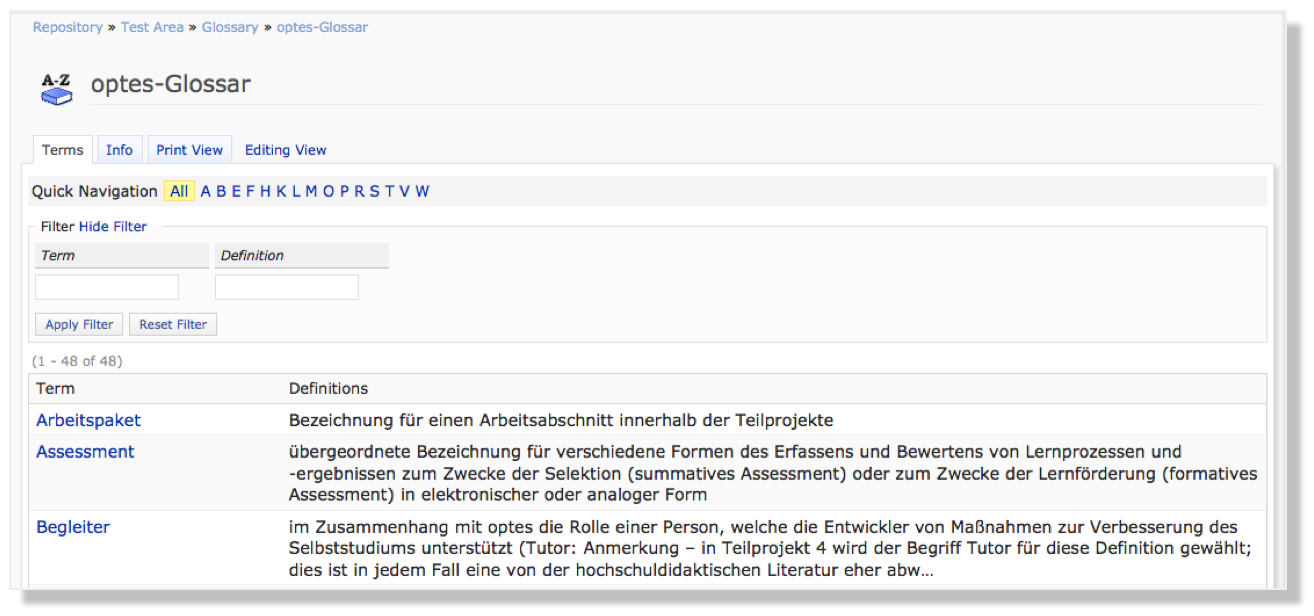
Task: Select All in Quick Navigation
Action: pyautogui.click(x=179, y=191)
